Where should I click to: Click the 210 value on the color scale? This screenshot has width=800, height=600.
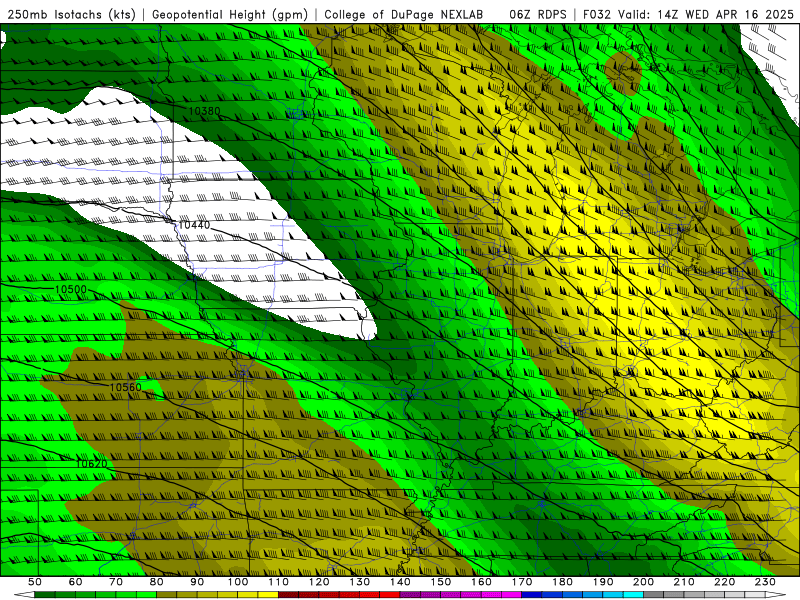[x=684, y=582]
